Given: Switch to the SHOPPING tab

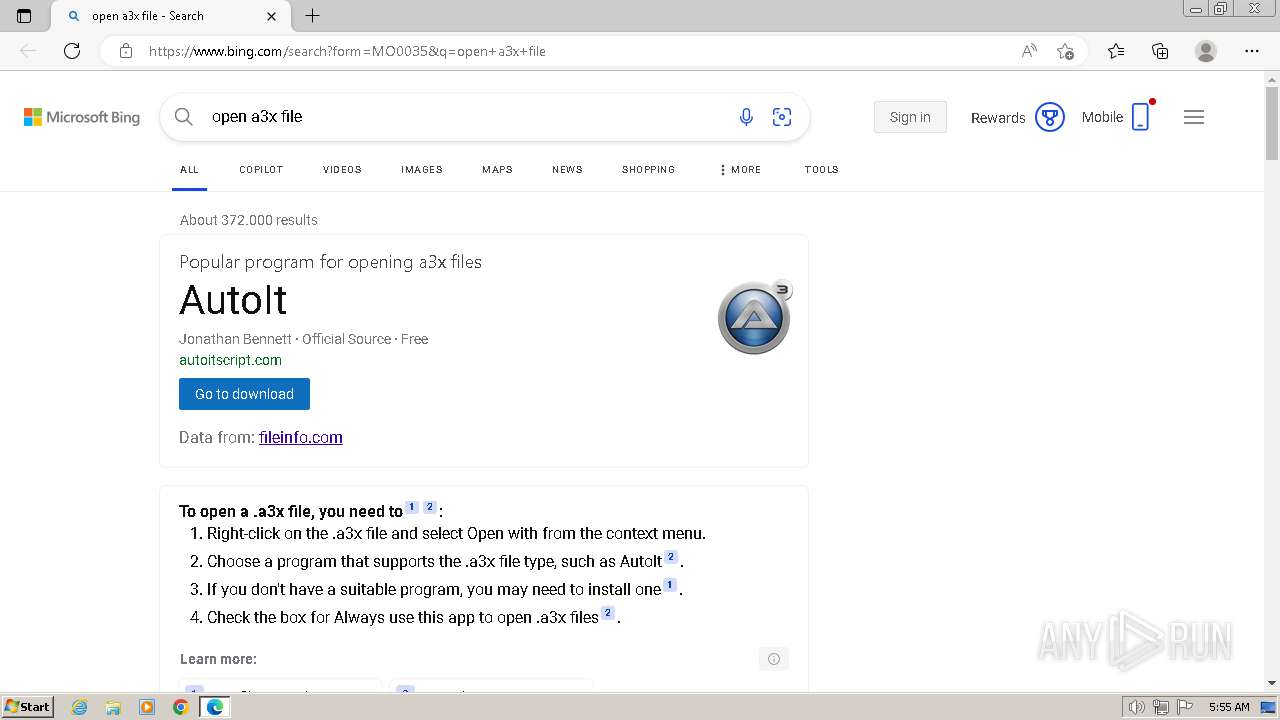Looking at the screenshot, I should 648,170.
